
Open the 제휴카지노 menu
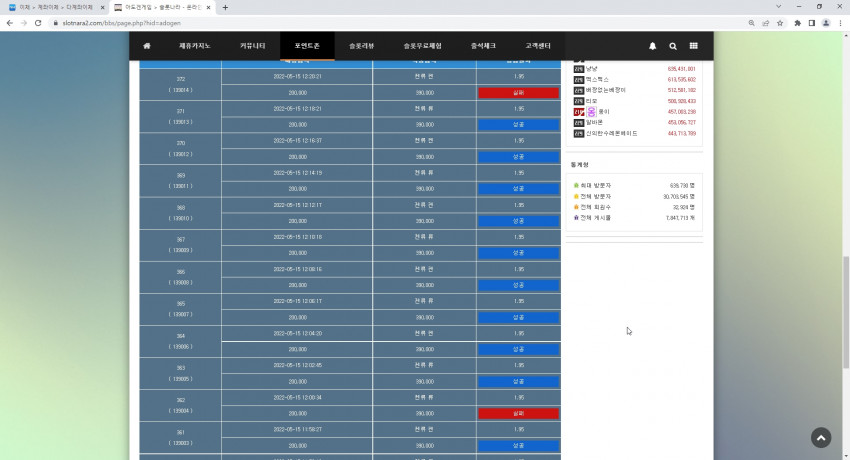(195, 46)
